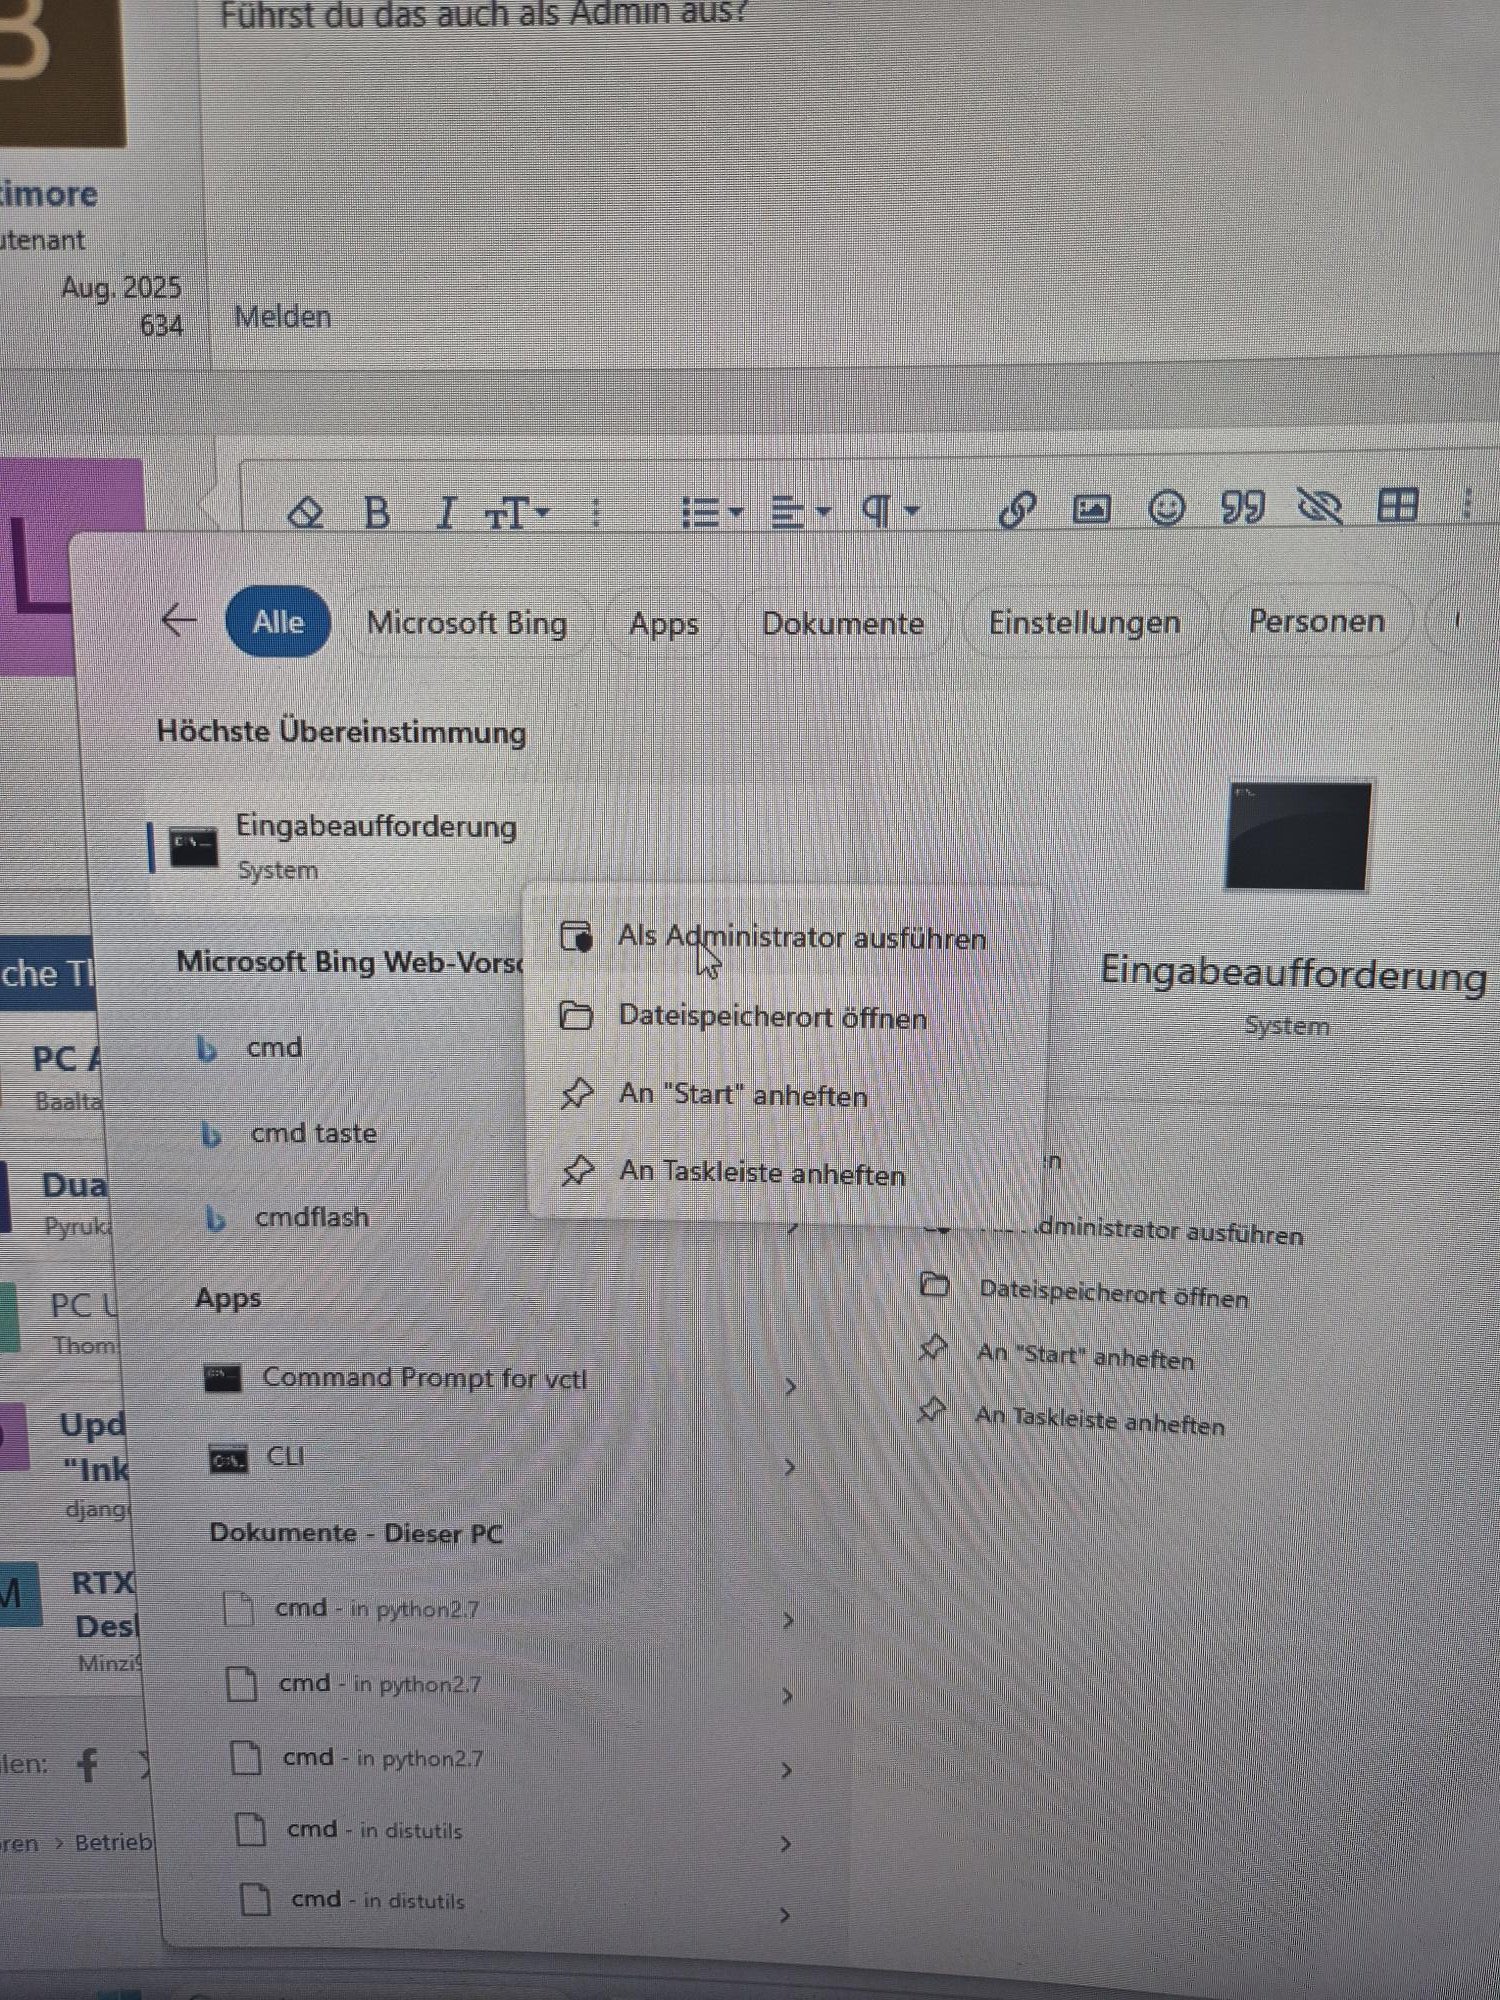
Task: Click the spoiler crossed-eye icon
Action: pos(1319,506)
